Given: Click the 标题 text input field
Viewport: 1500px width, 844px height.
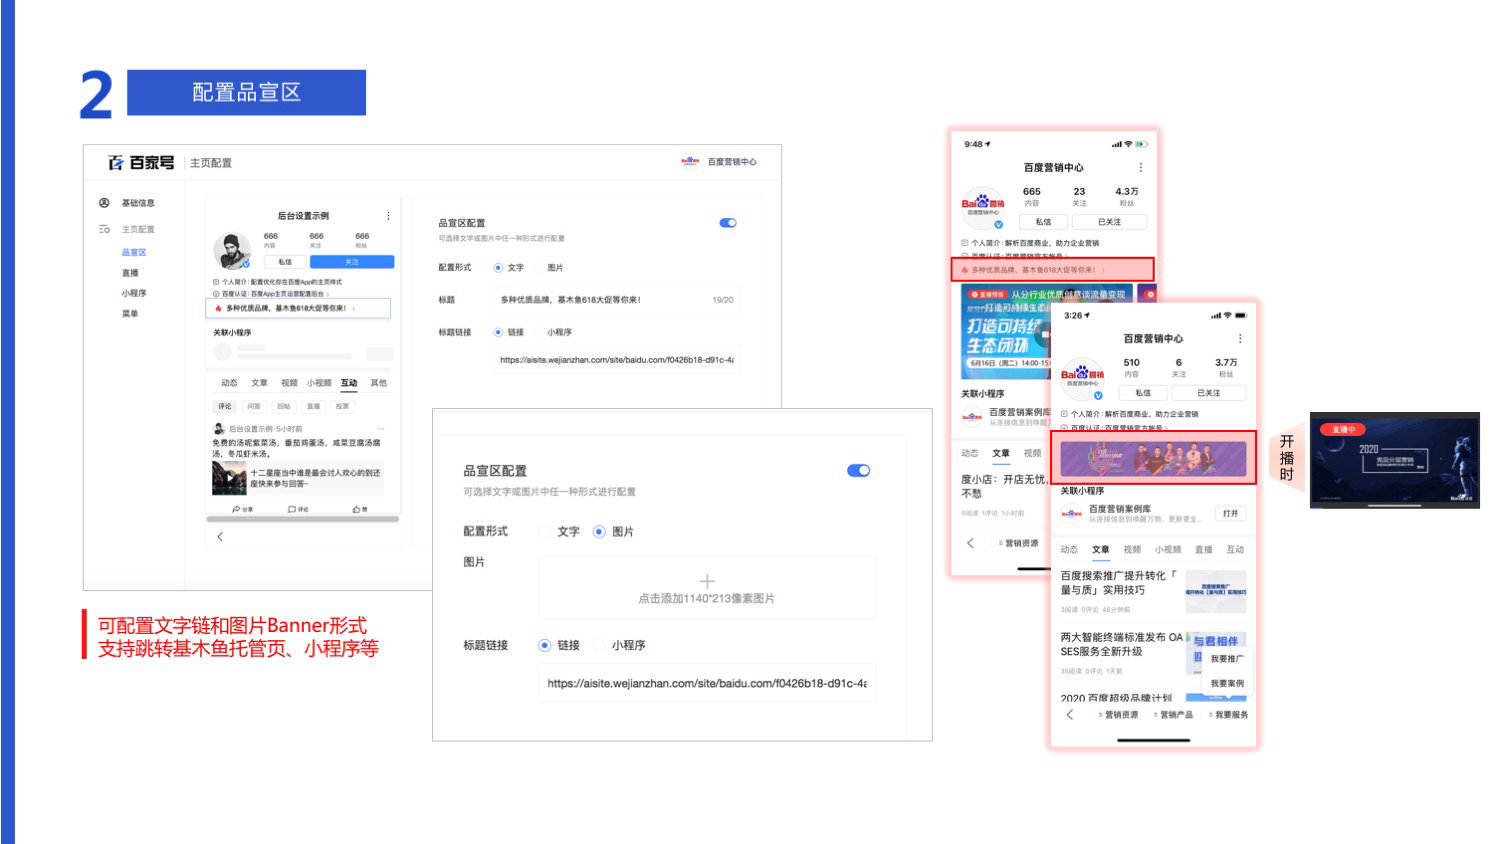Looking at the screenshot, I should coord(615,300).
